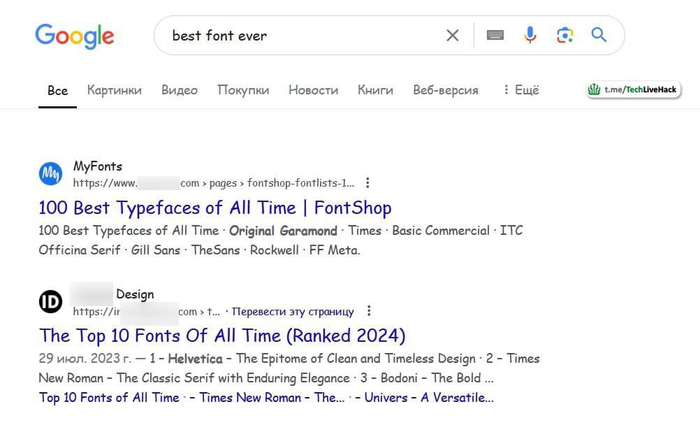Screen dimensions: 700x432
Task: Click the Google logo
Action: pyautogui.click(x=75, y=36)
